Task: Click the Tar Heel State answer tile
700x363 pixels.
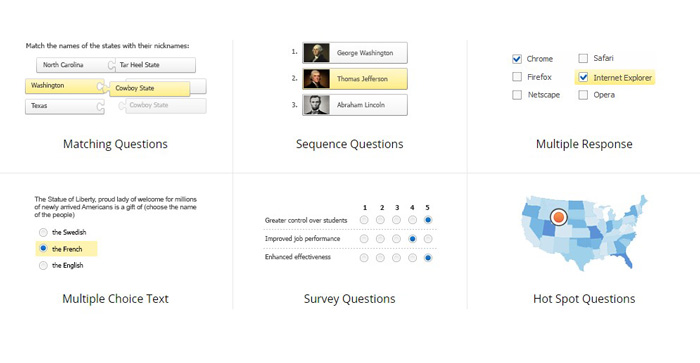Action: click(155, 65)
